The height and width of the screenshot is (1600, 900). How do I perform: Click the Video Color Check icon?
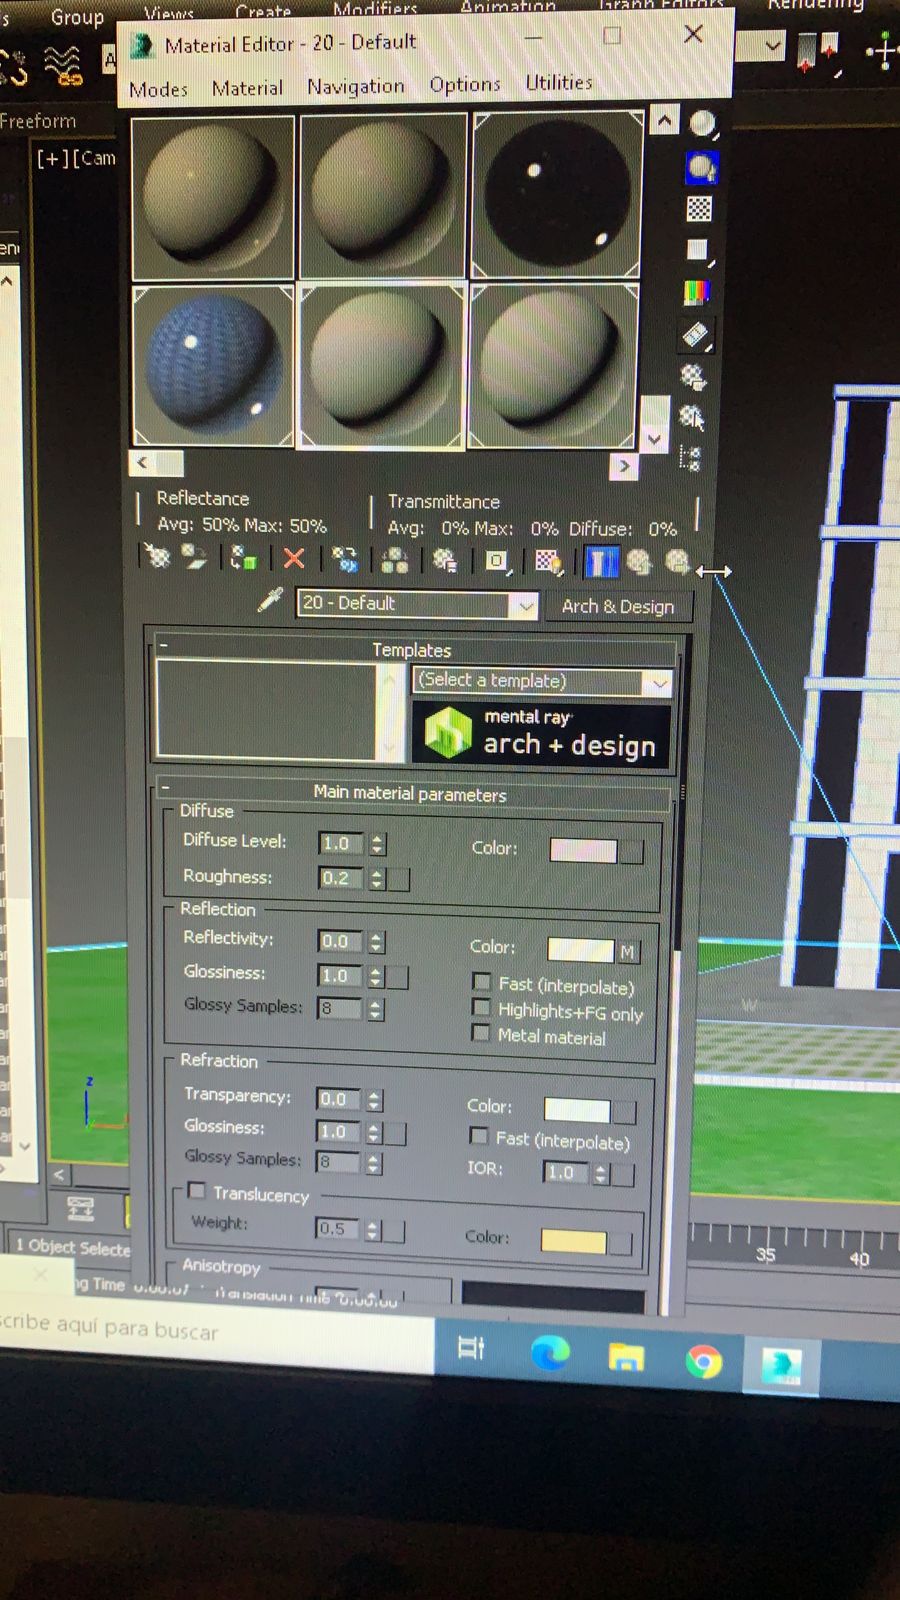tap(696, 292)
